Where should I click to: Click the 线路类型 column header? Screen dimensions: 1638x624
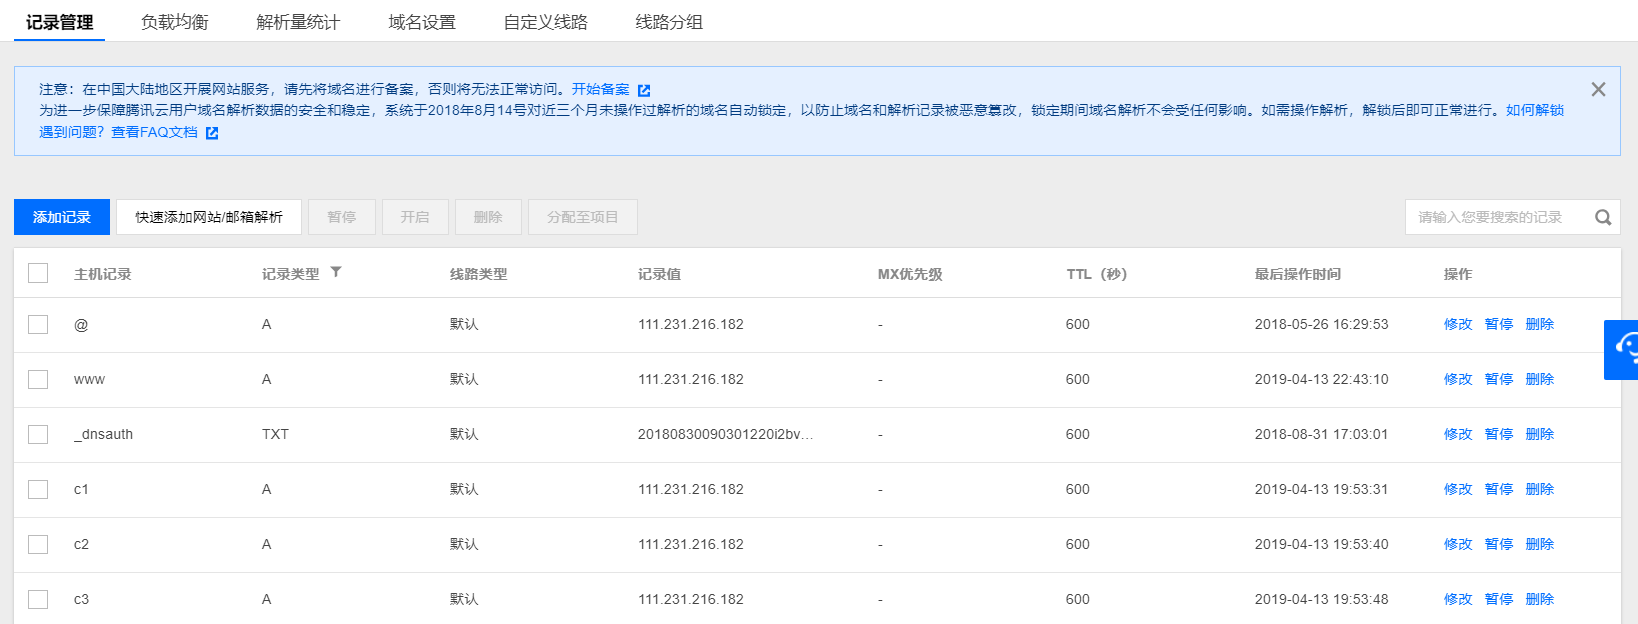[x=479, y=274]
